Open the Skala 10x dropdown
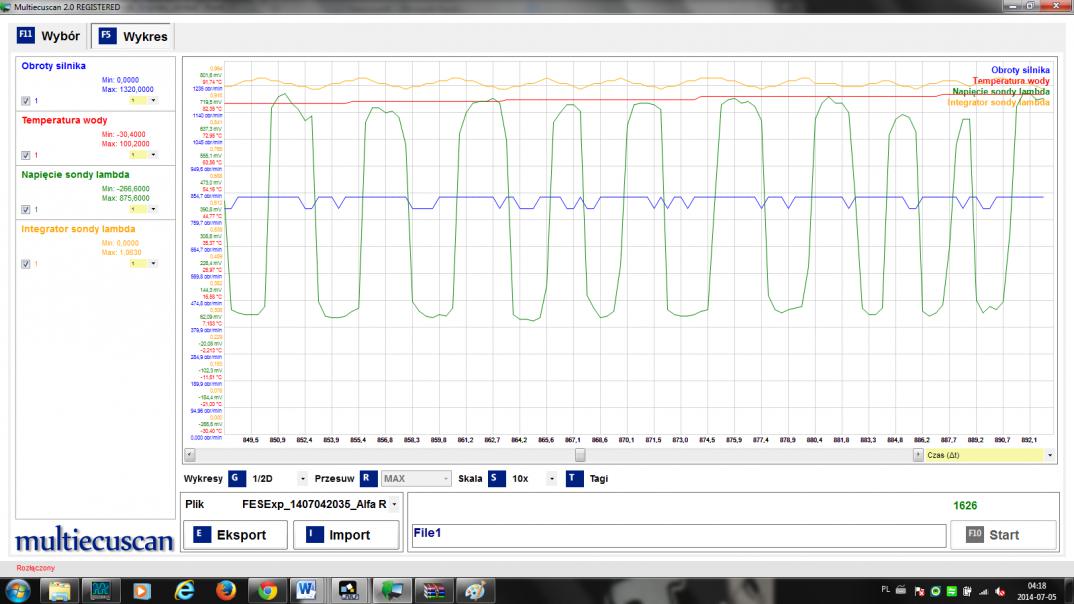Image resolution: width=1074 pixels, height=604 pixels. pos(551,479)
